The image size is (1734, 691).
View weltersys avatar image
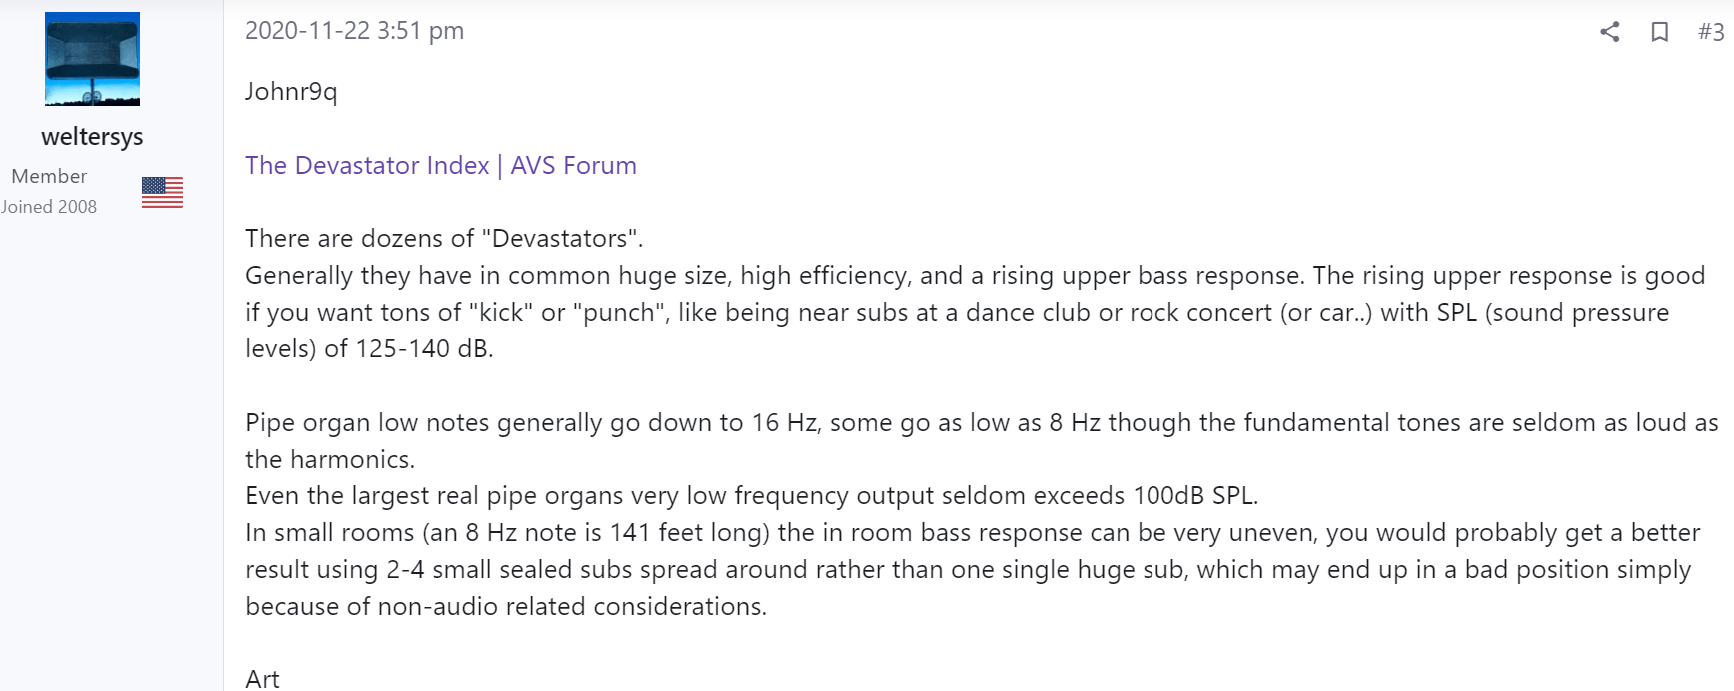pyautogui.click(x=92, y=59)
